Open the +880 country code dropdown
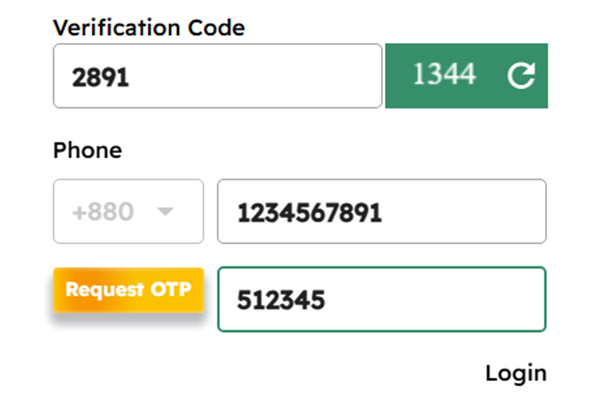This screenshot has height=400, width=600. pyautogui.click(x=128, y=211)
